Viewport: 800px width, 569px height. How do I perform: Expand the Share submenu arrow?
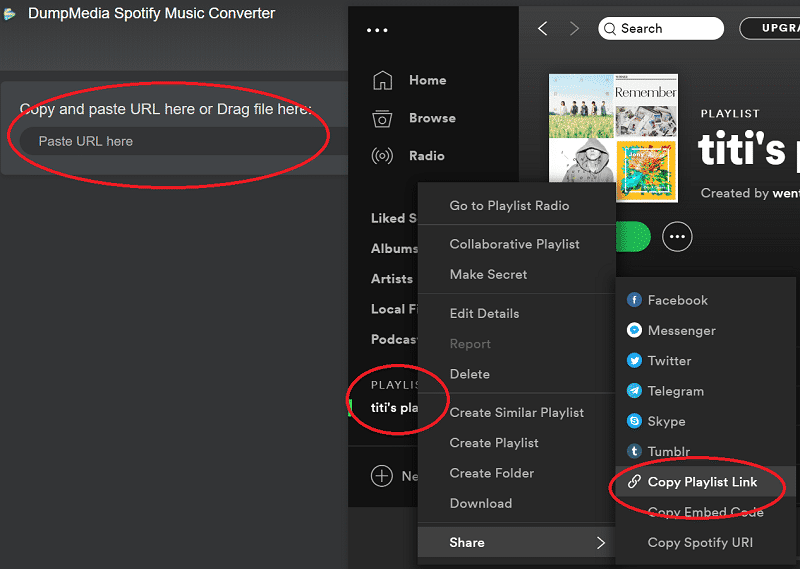601,542
